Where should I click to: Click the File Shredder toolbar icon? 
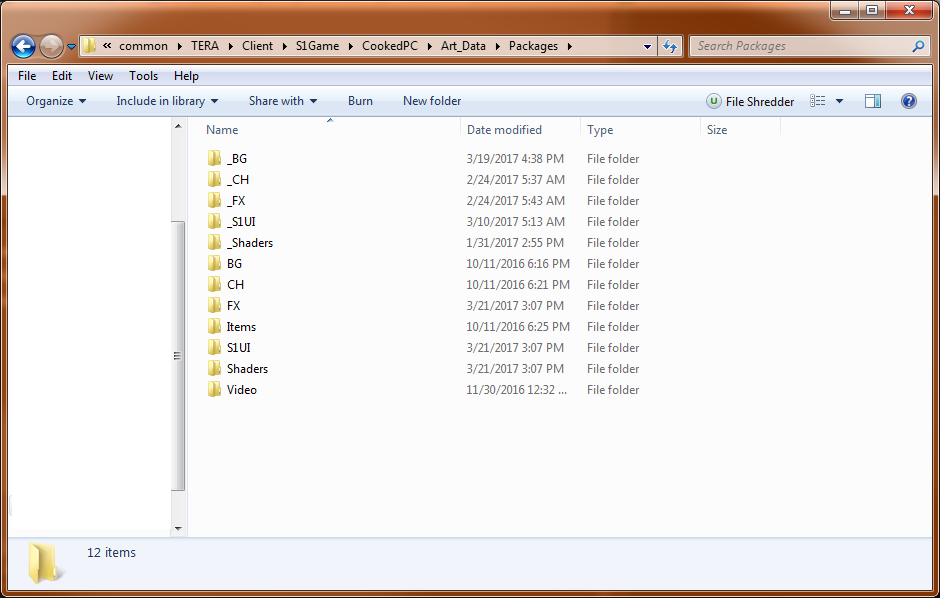[x=714, y=101]
